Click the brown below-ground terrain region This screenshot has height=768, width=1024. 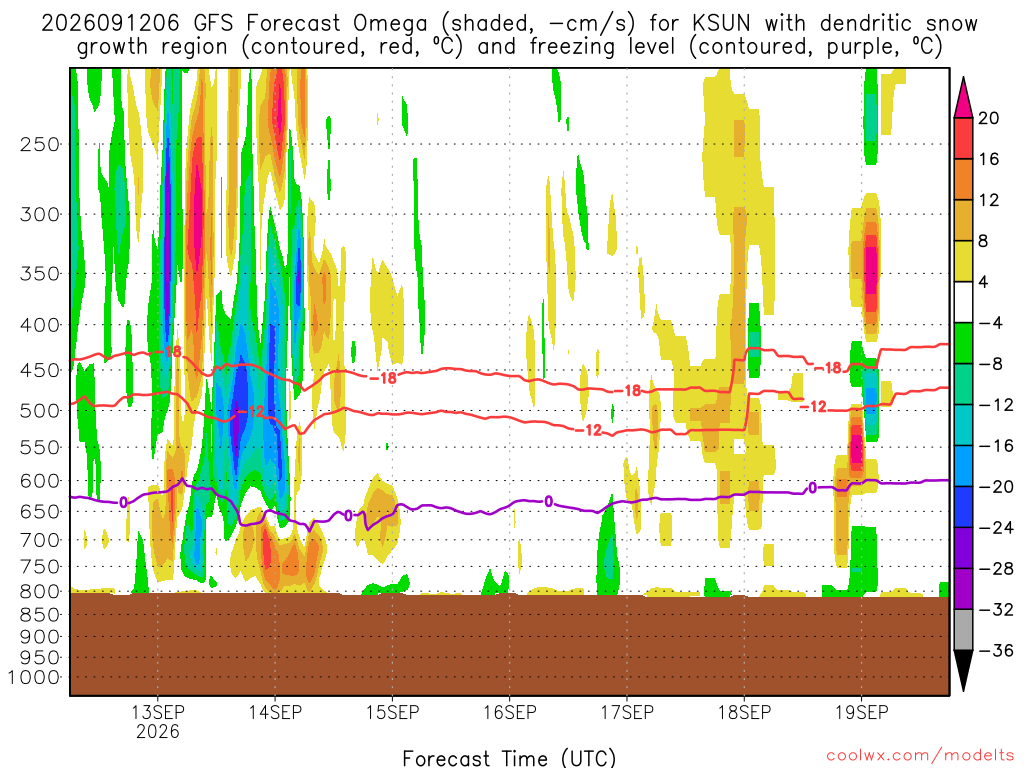[509, 645]
